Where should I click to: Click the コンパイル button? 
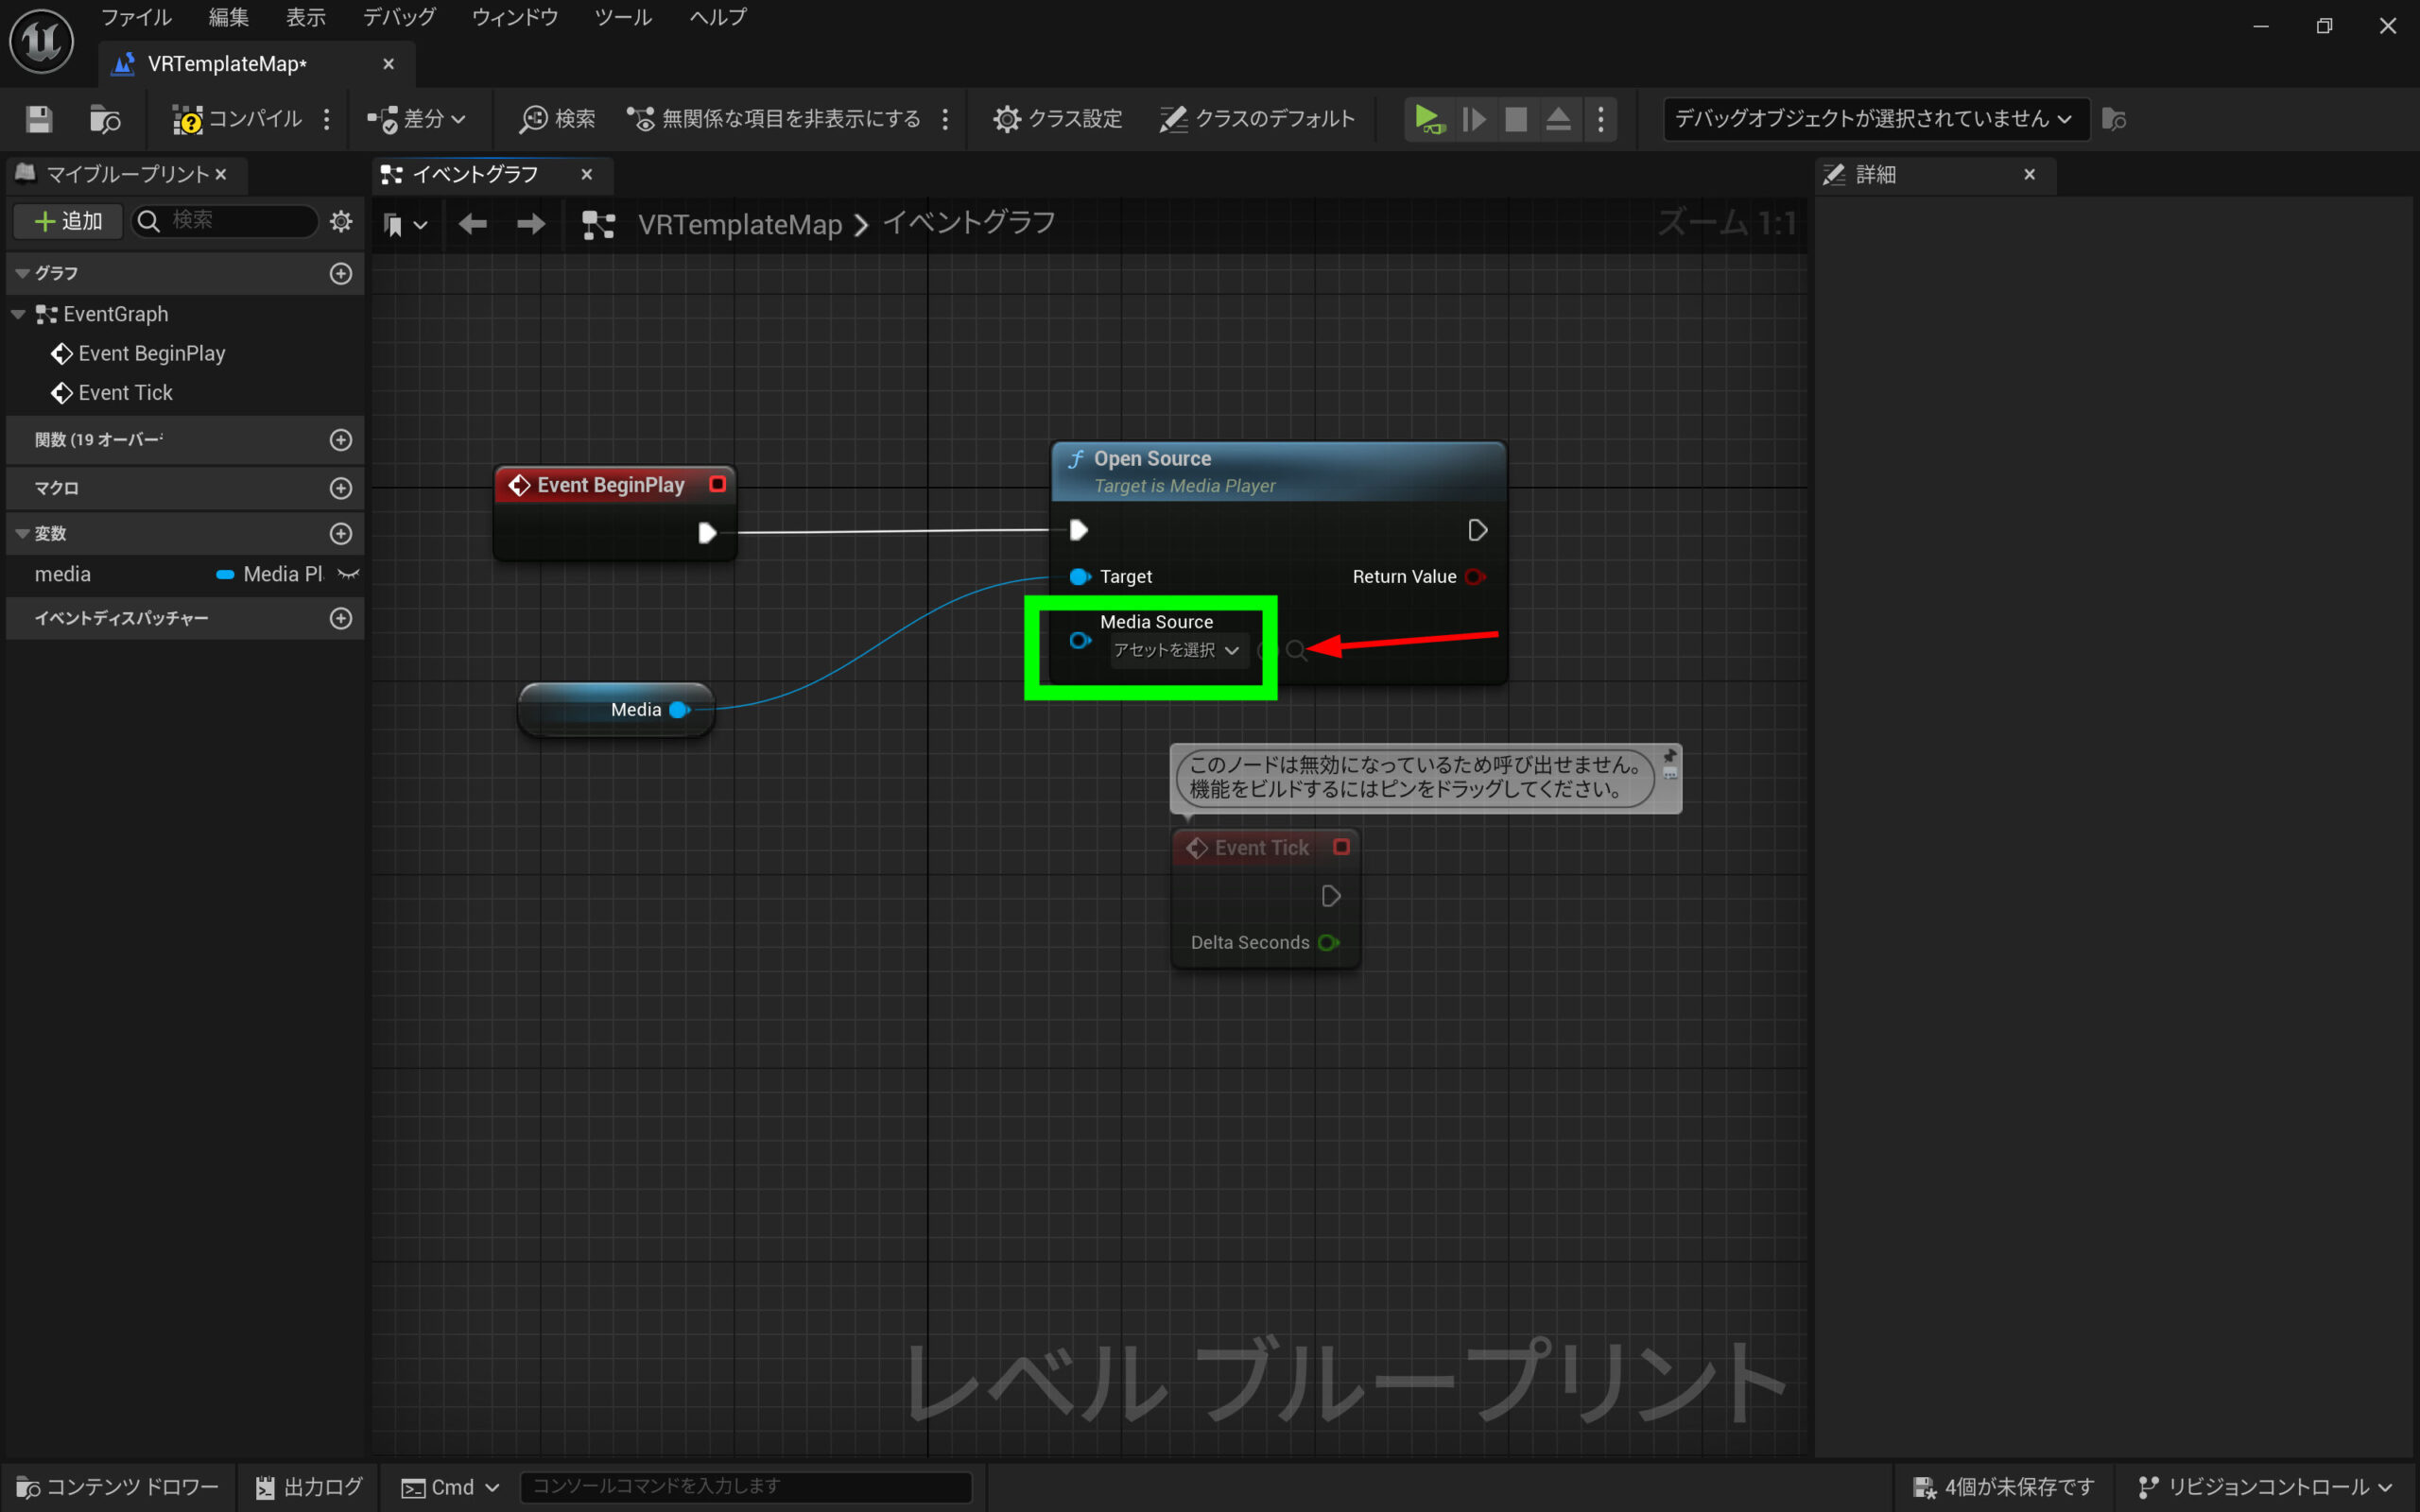[x=238, y=119]
